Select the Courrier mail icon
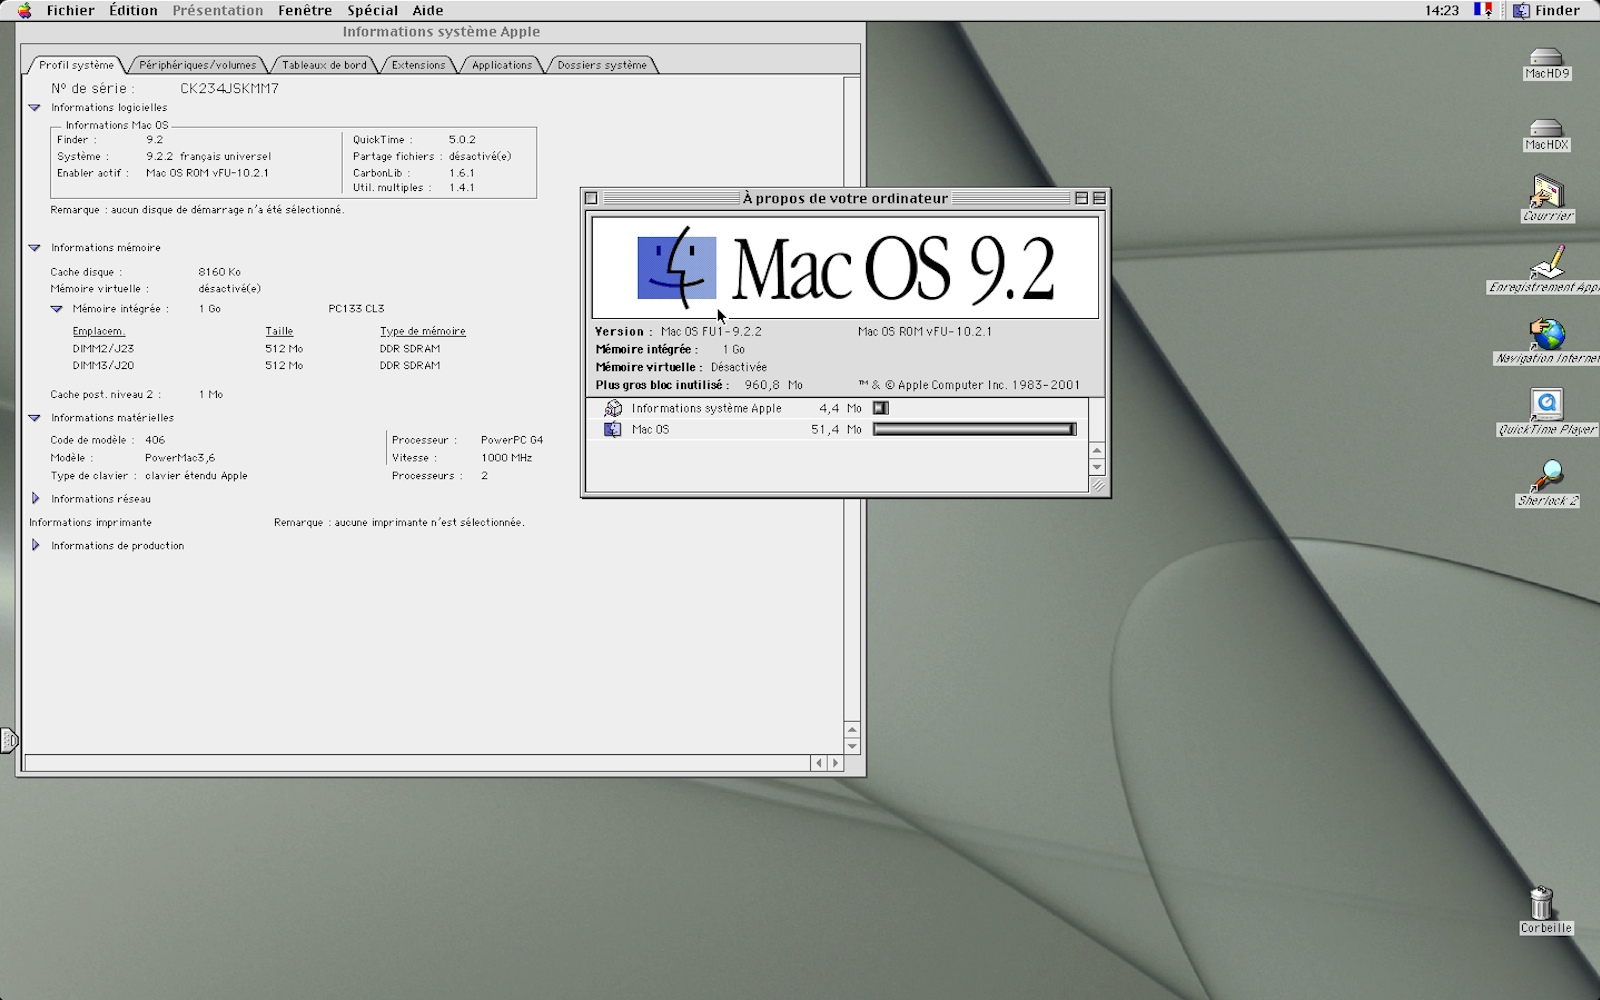 [1547, 190]
